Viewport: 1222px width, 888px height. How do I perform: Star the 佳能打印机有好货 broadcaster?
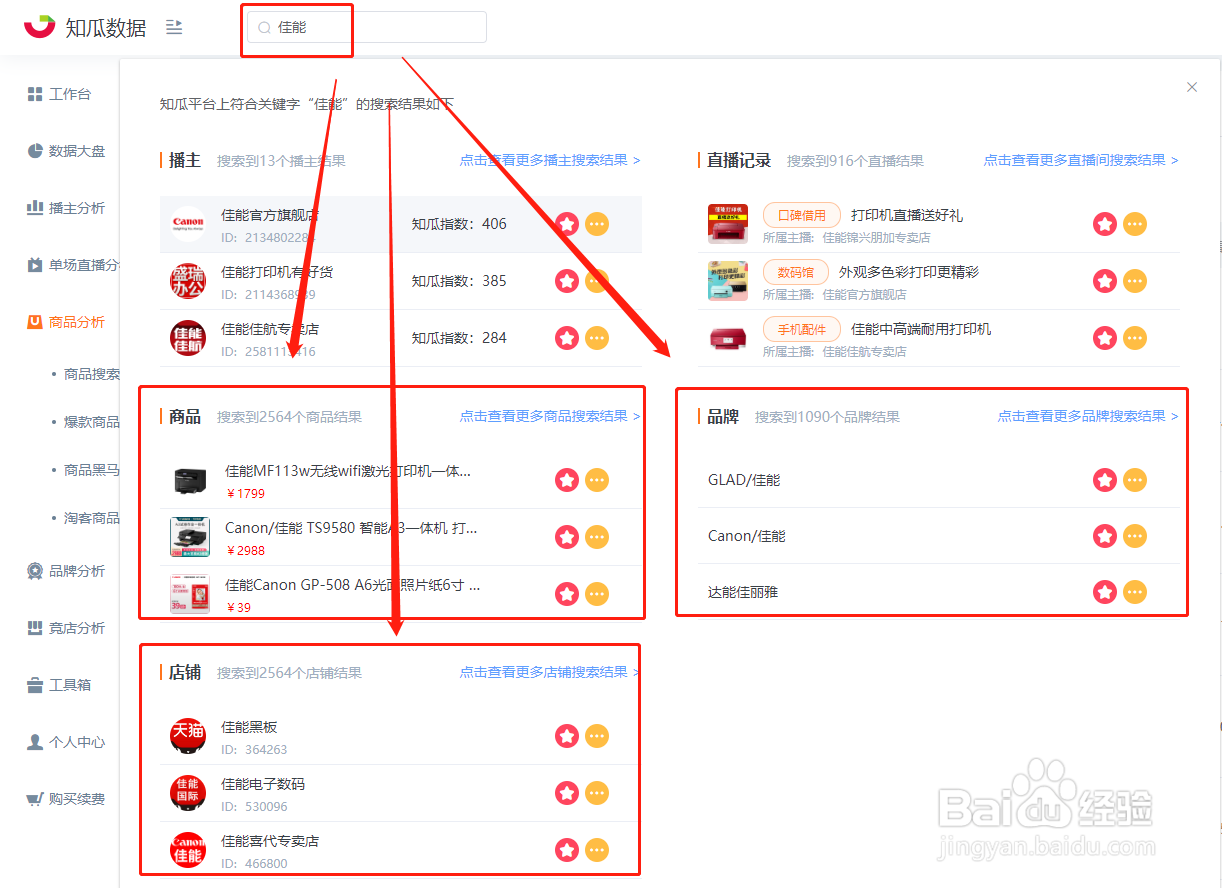coord(567,281)
